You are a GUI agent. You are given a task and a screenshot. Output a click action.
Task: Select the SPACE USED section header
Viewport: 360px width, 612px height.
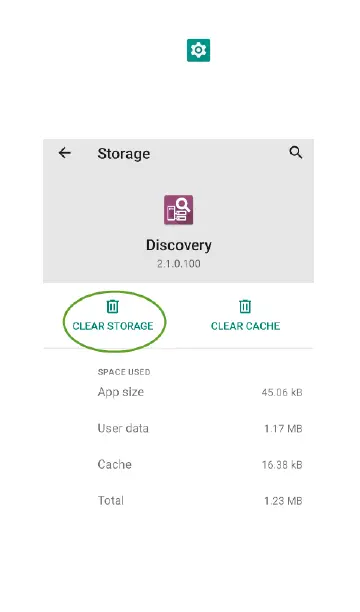124,372
